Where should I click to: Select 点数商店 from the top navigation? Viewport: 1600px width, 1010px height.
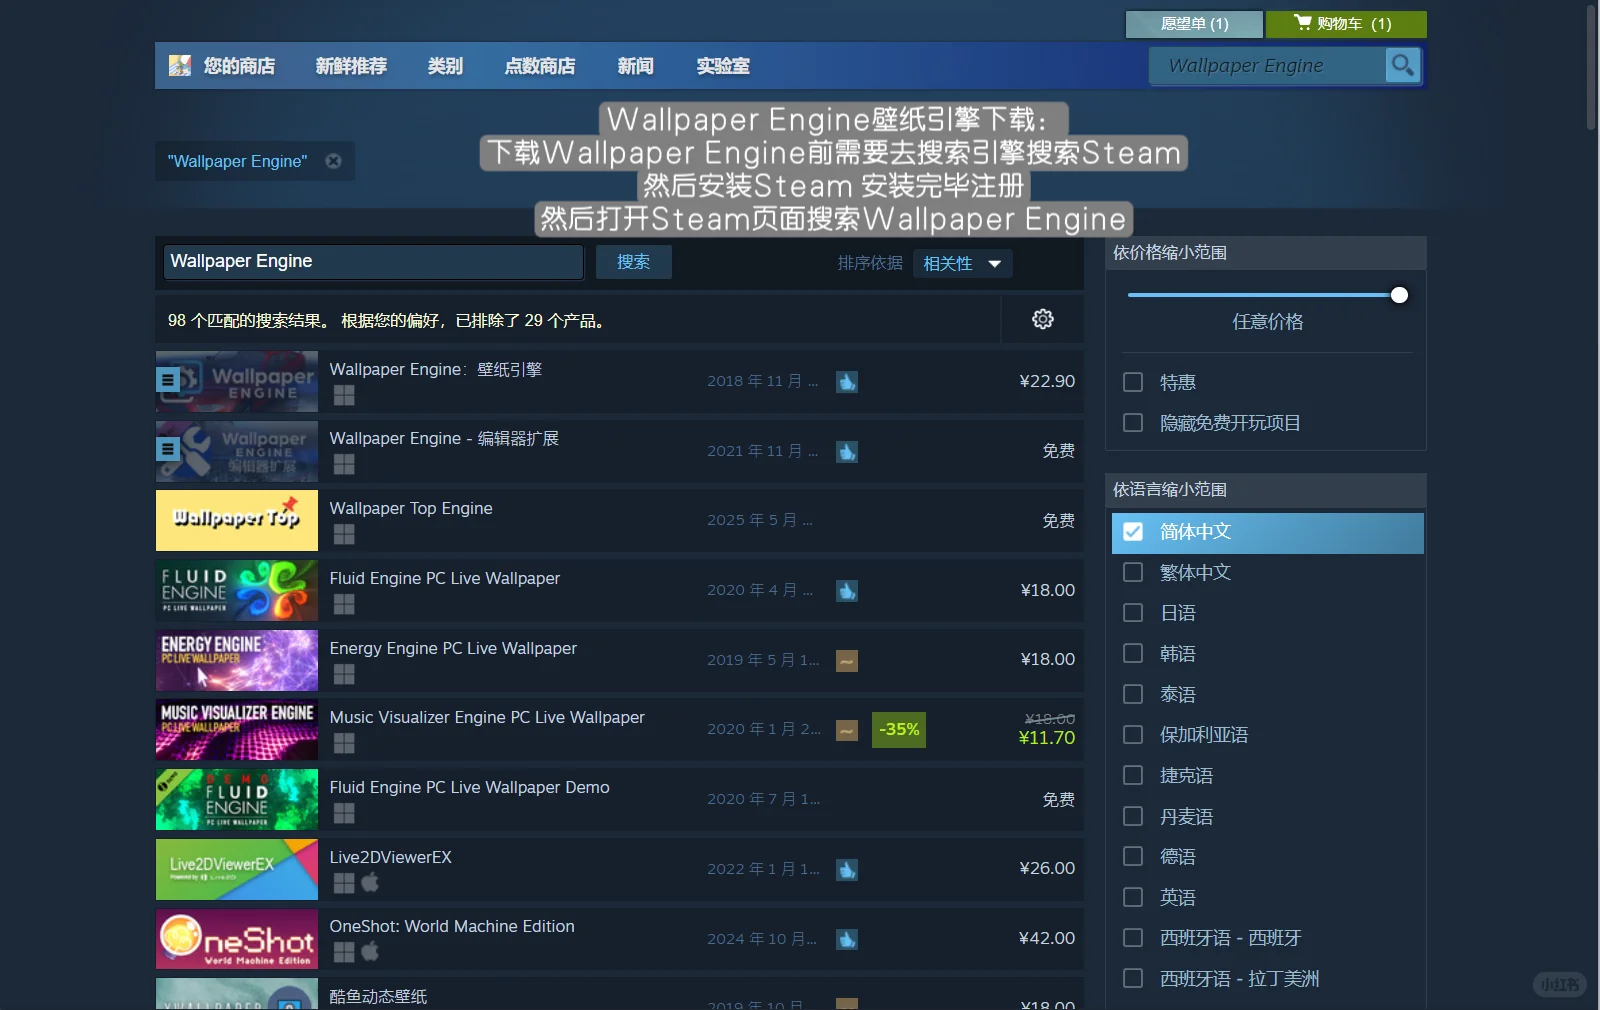(540, 65)
